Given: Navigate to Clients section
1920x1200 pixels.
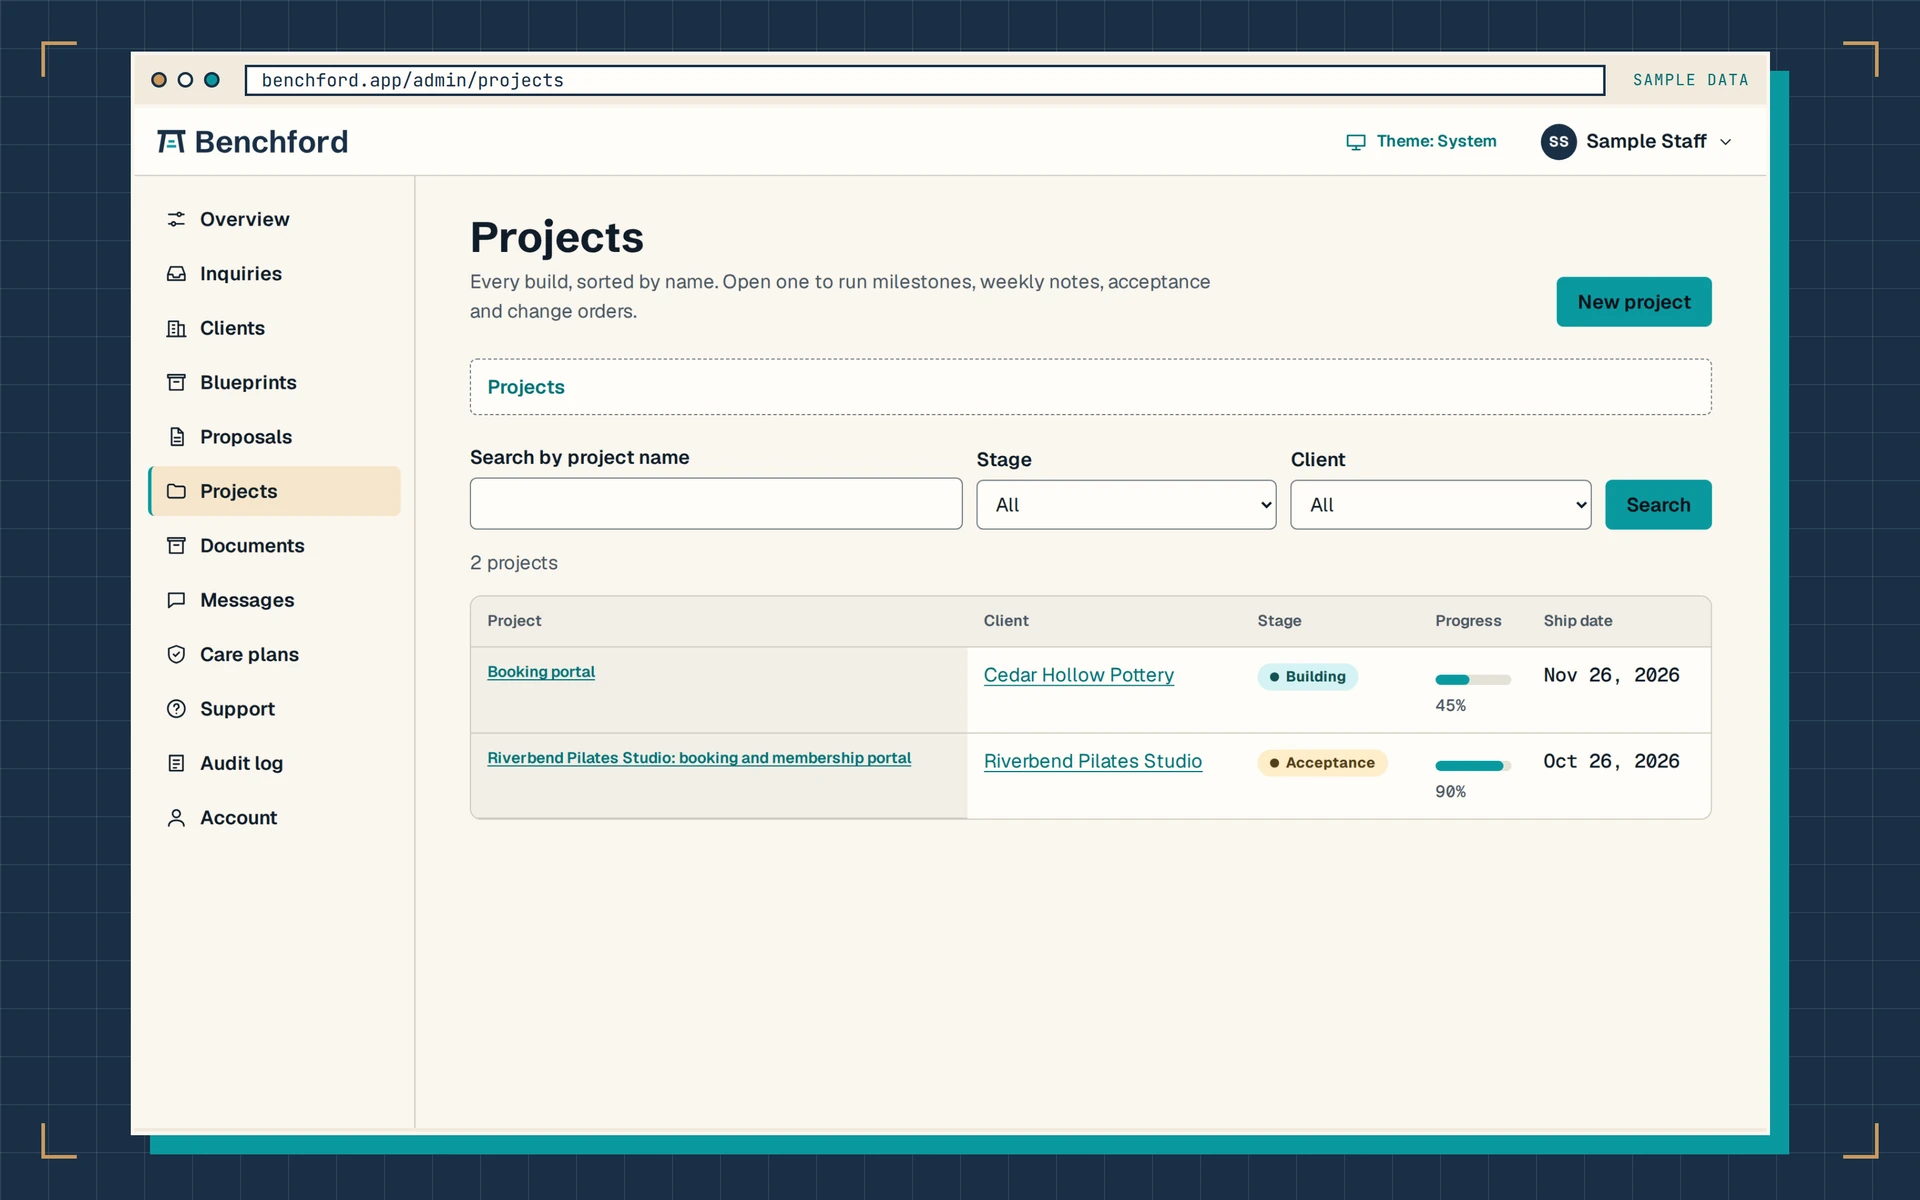Looking at the screenshot, I should 274,328.
